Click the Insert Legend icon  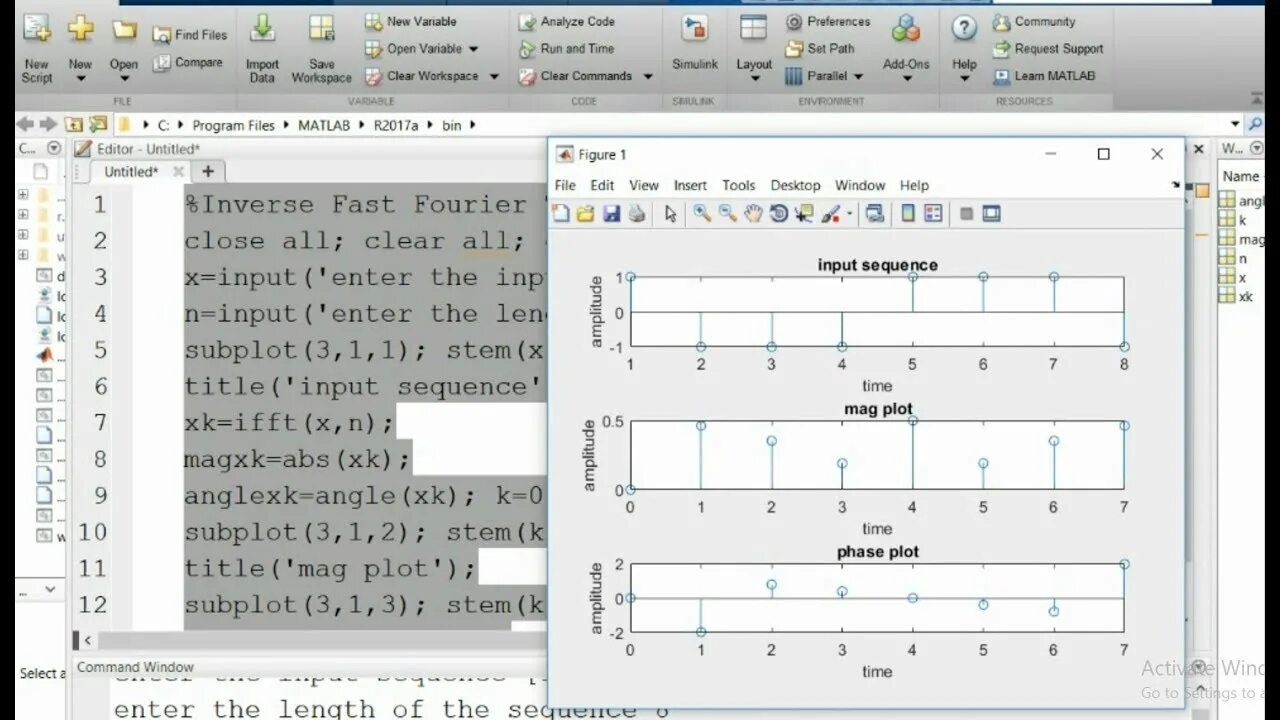click(933, 213)
